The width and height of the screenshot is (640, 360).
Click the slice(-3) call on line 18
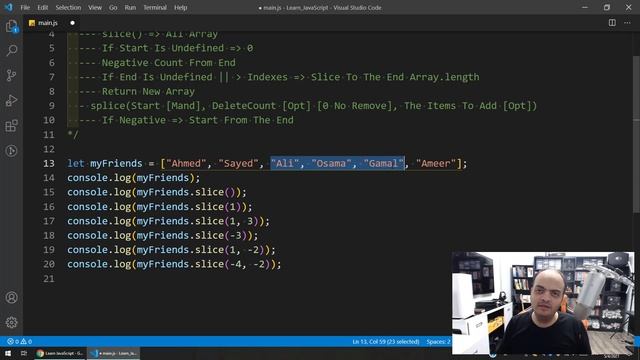(224, 235)
